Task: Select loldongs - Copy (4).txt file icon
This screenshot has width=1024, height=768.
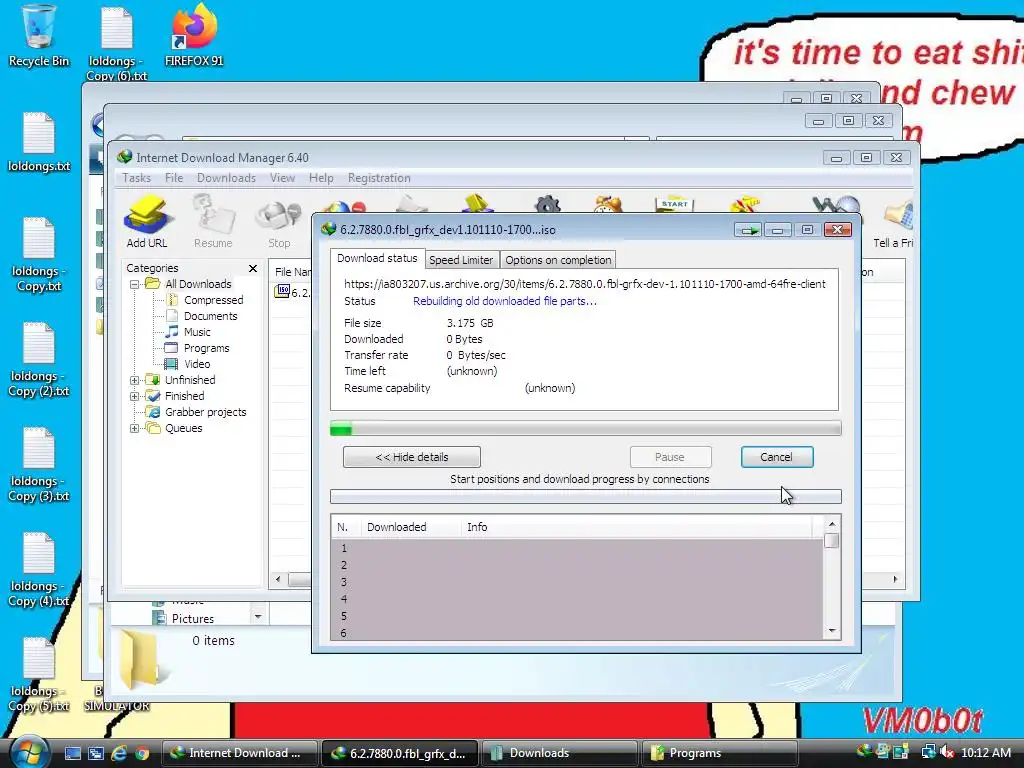Action: pyautogui.click(x=39, y=570)
